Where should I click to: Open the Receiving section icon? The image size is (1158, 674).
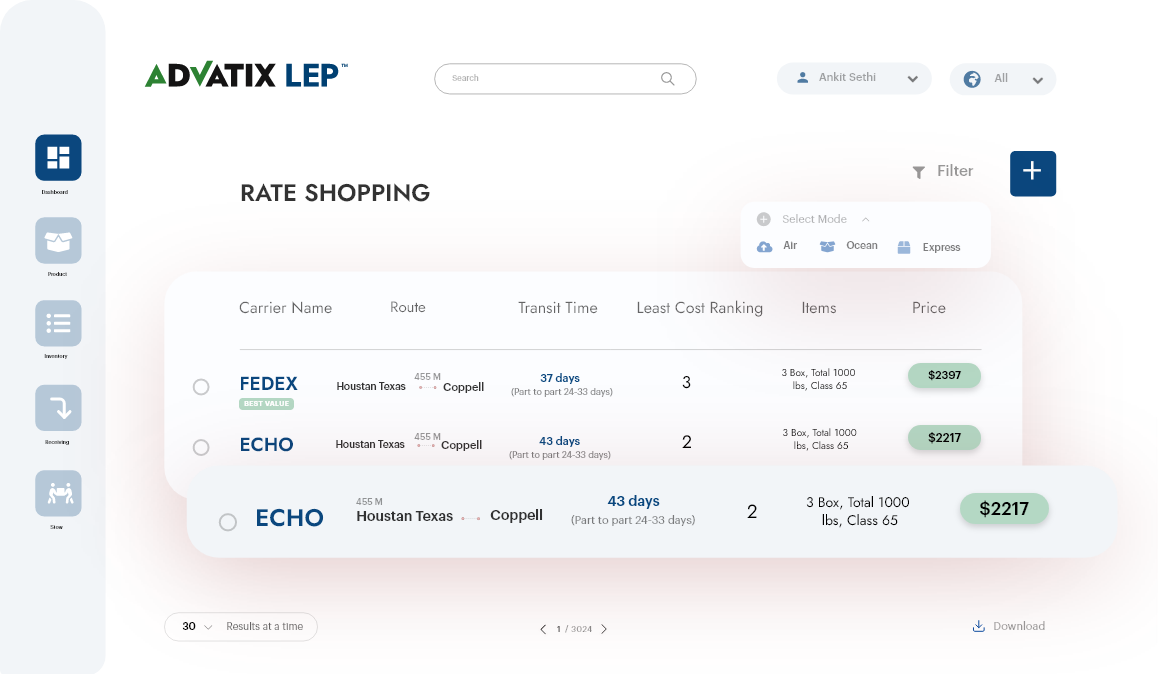point(58,408)
